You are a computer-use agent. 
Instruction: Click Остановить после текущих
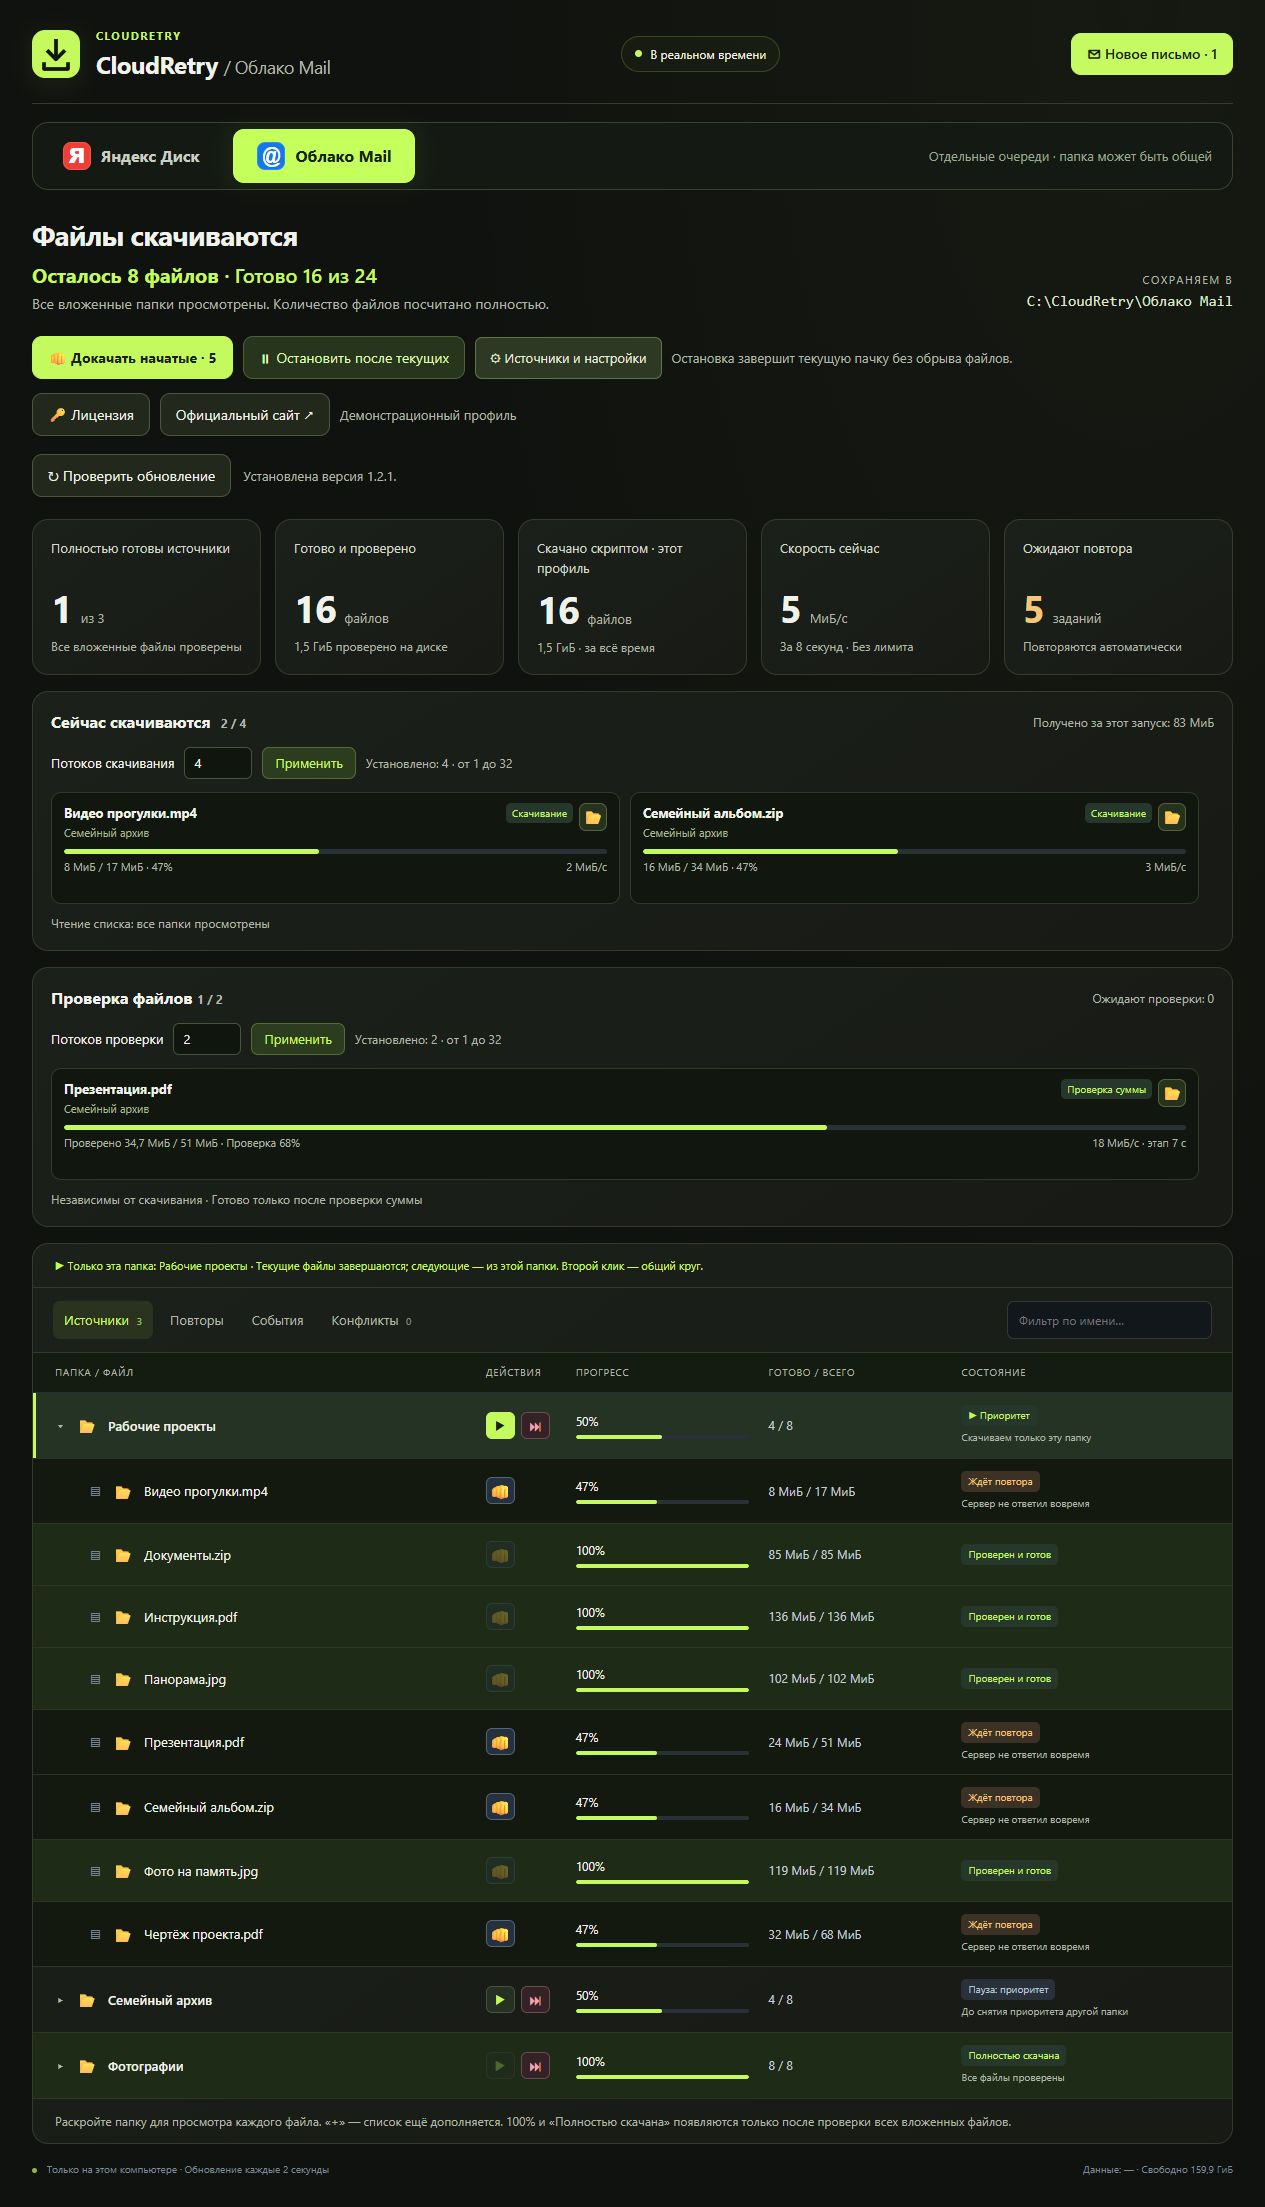tap(354, 358)
